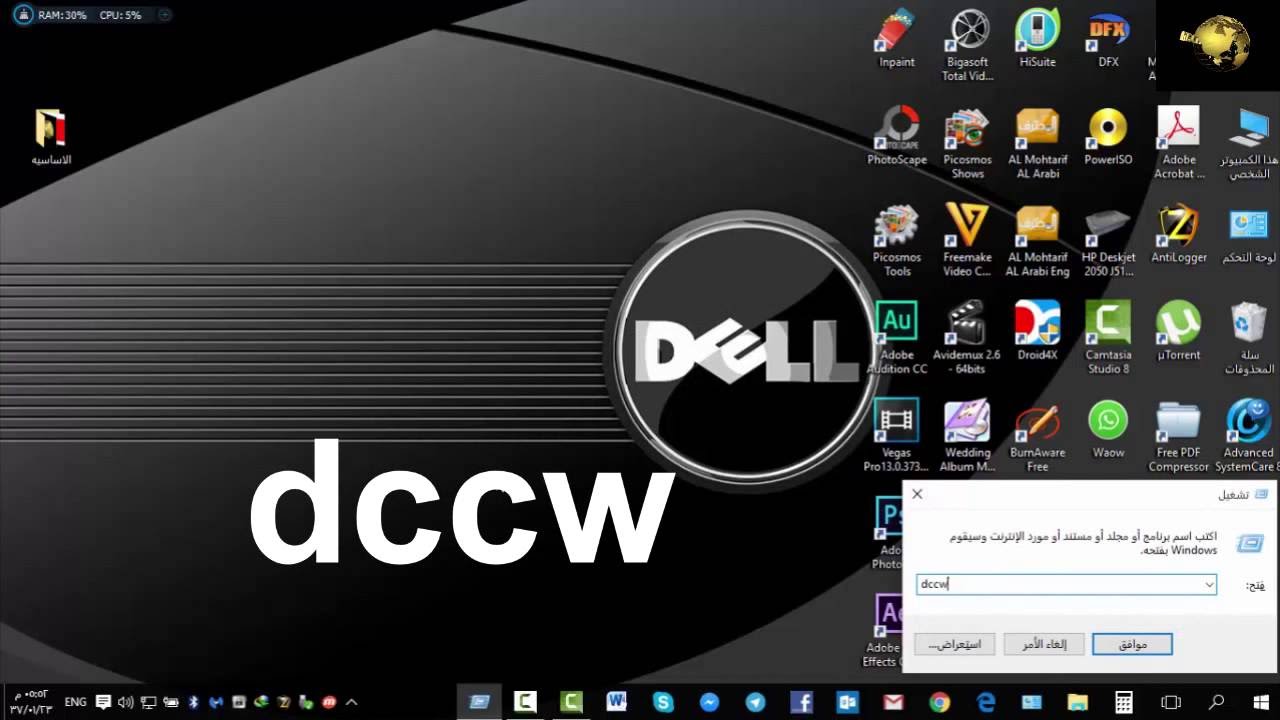1280x720 pixels.
Task: Open the Inpaint desktop shortcut
Action: point(897,40)
